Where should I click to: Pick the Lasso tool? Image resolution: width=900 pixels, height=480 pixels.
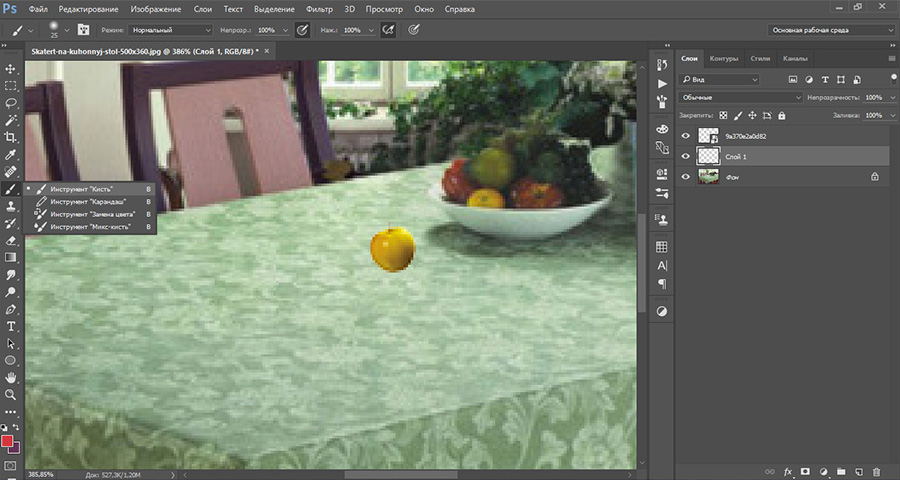coord(11,103)
